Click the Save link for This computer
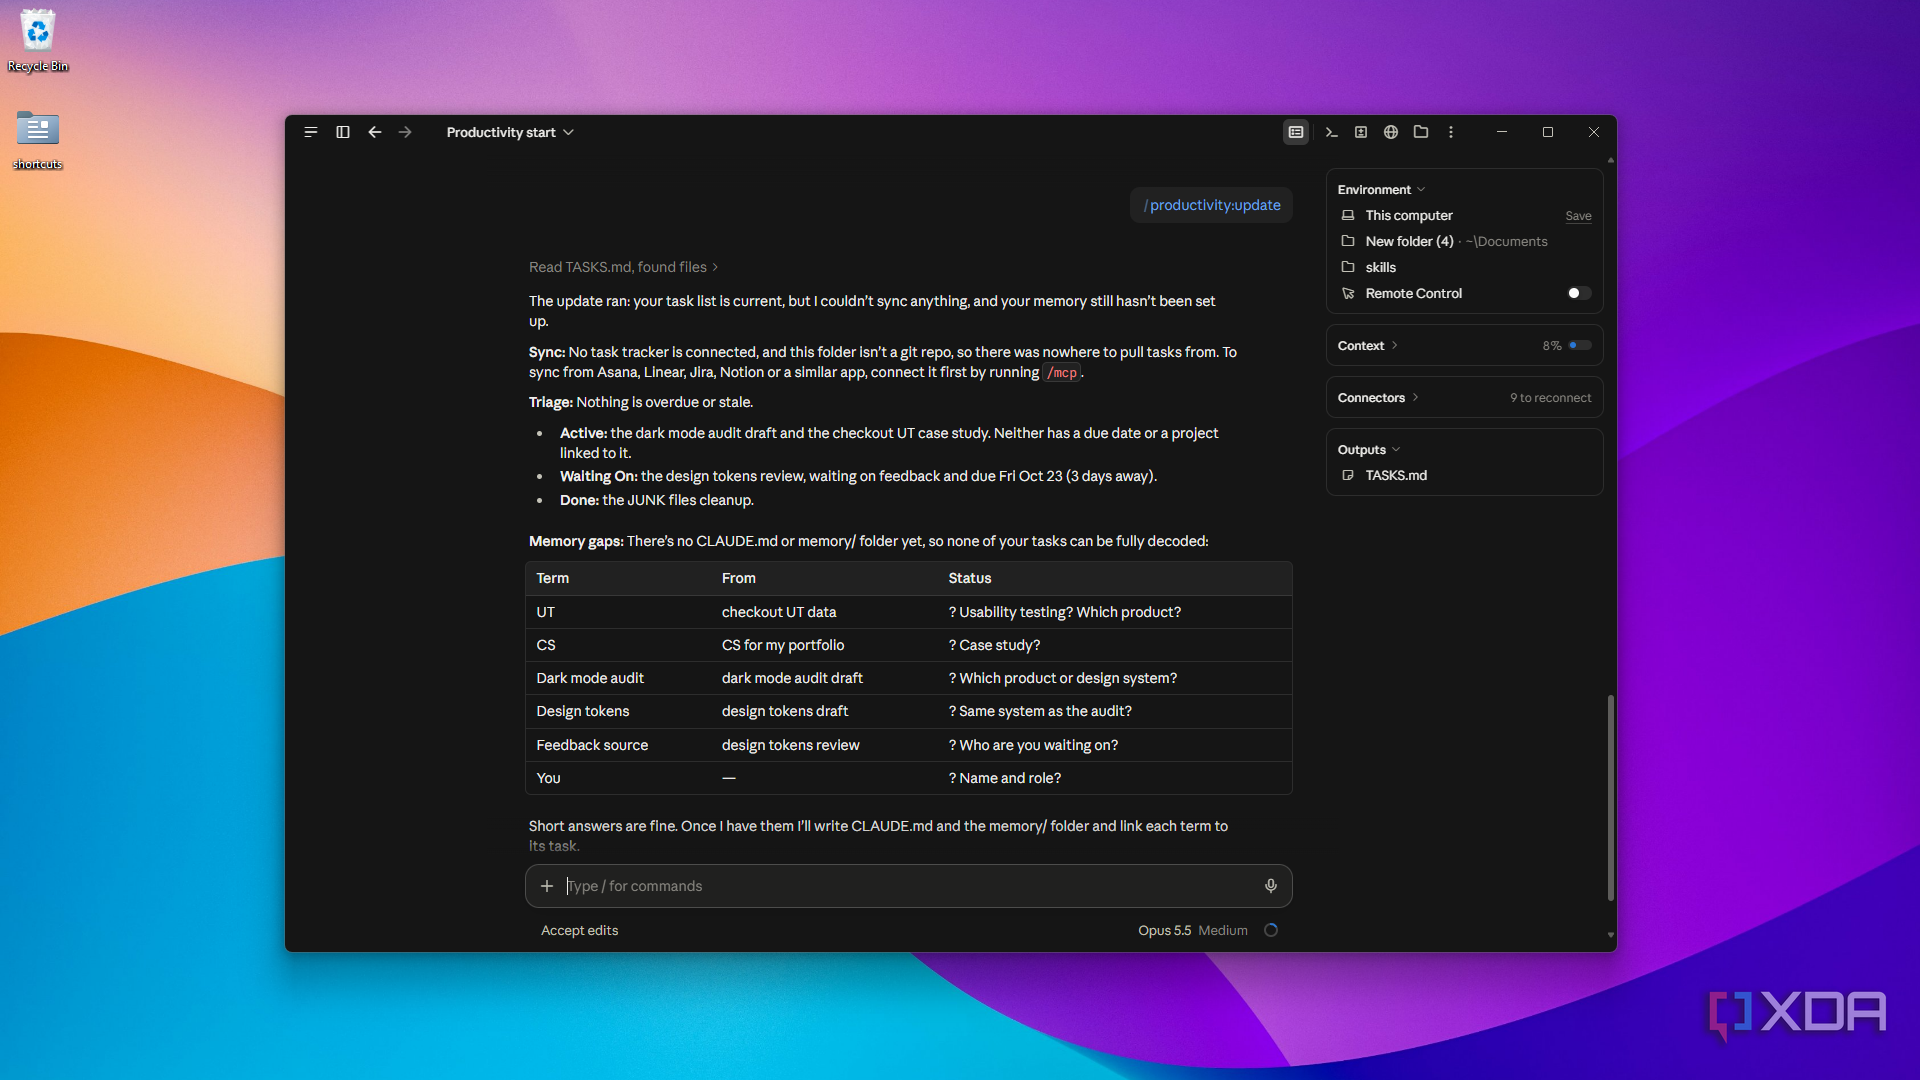The width and height of the screenshot is (1920, 1080). [x=1578, y=216]
